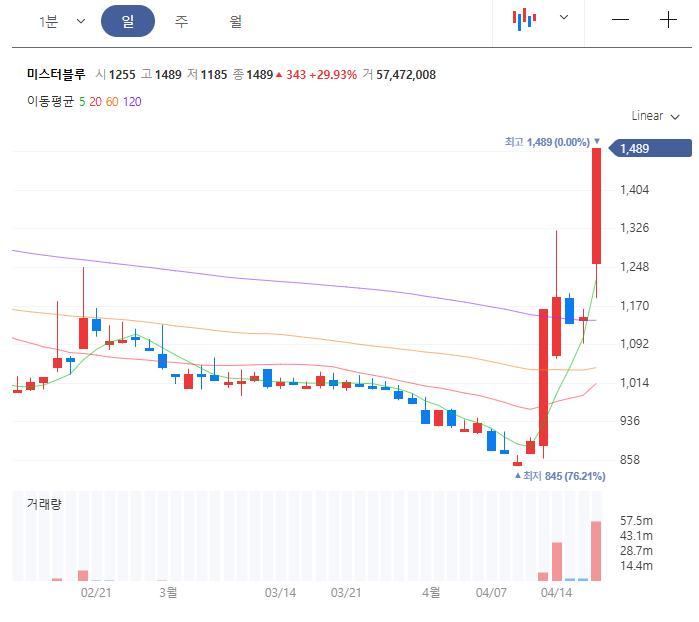Select the 일 daily chart tab
The height and width of the screenshot is (622, 699).
tap(128, 21)
